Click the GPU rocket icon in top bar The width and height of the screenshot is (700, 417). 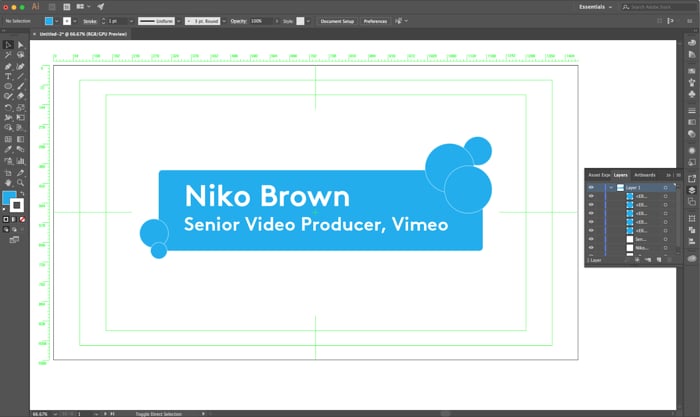pyautogui.click(x=100, y=7)
